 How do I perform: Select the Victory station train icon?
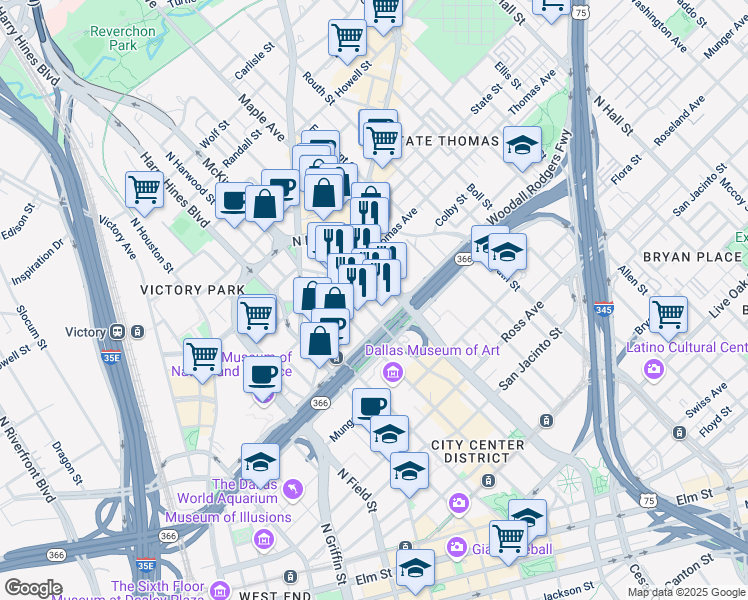(117, 331)
